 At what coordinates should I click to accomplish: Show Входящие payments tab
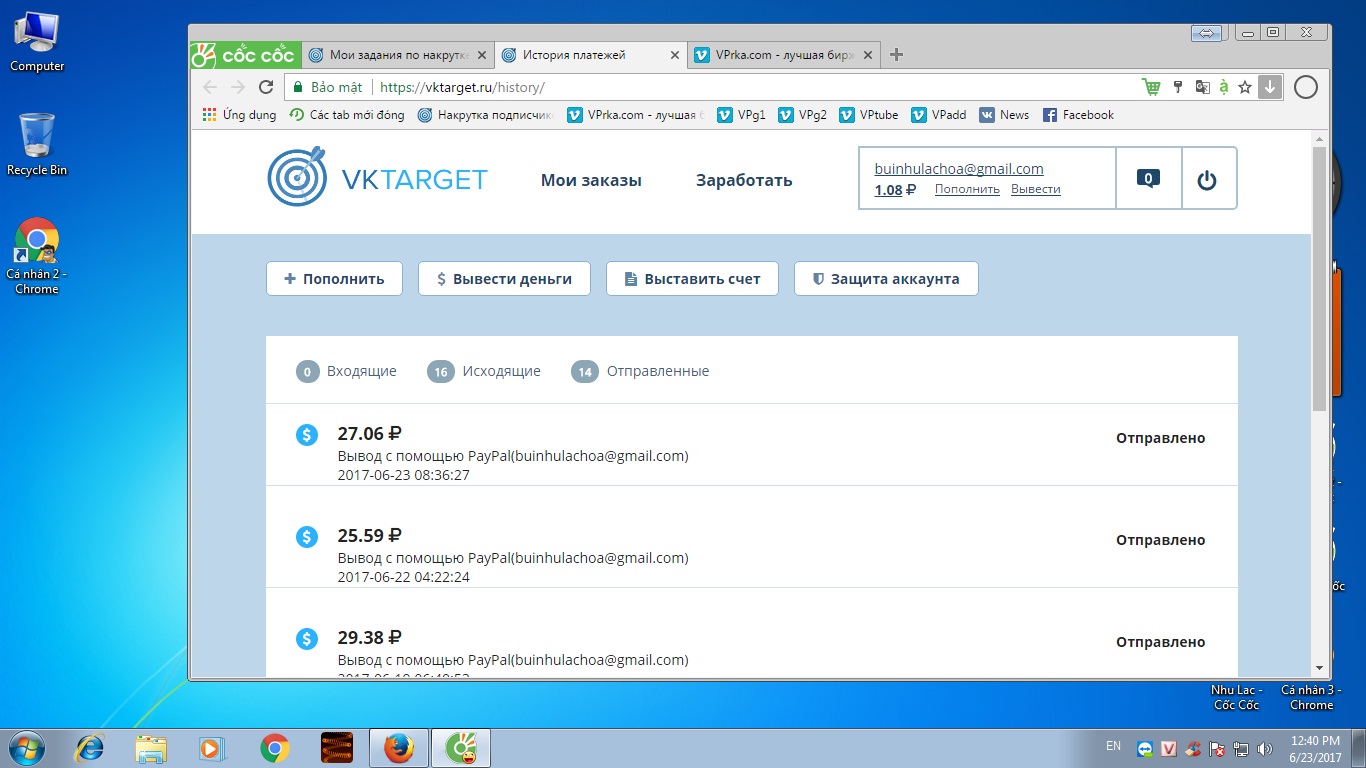tap(346, 371)
